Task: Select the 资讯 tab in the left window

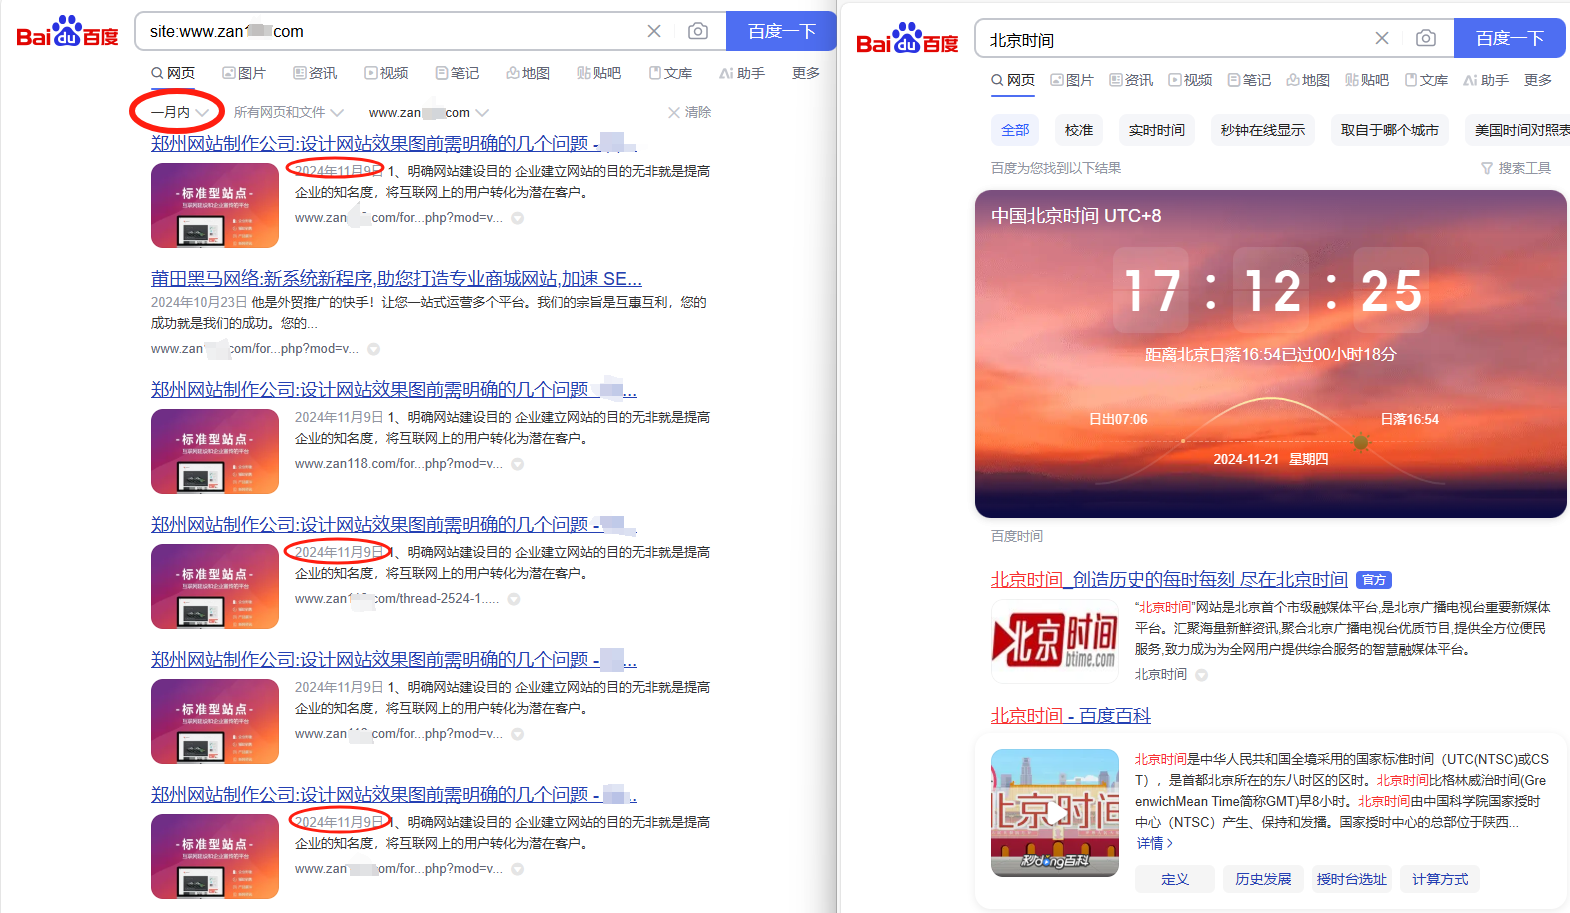Action: click(x=315, y=73)
